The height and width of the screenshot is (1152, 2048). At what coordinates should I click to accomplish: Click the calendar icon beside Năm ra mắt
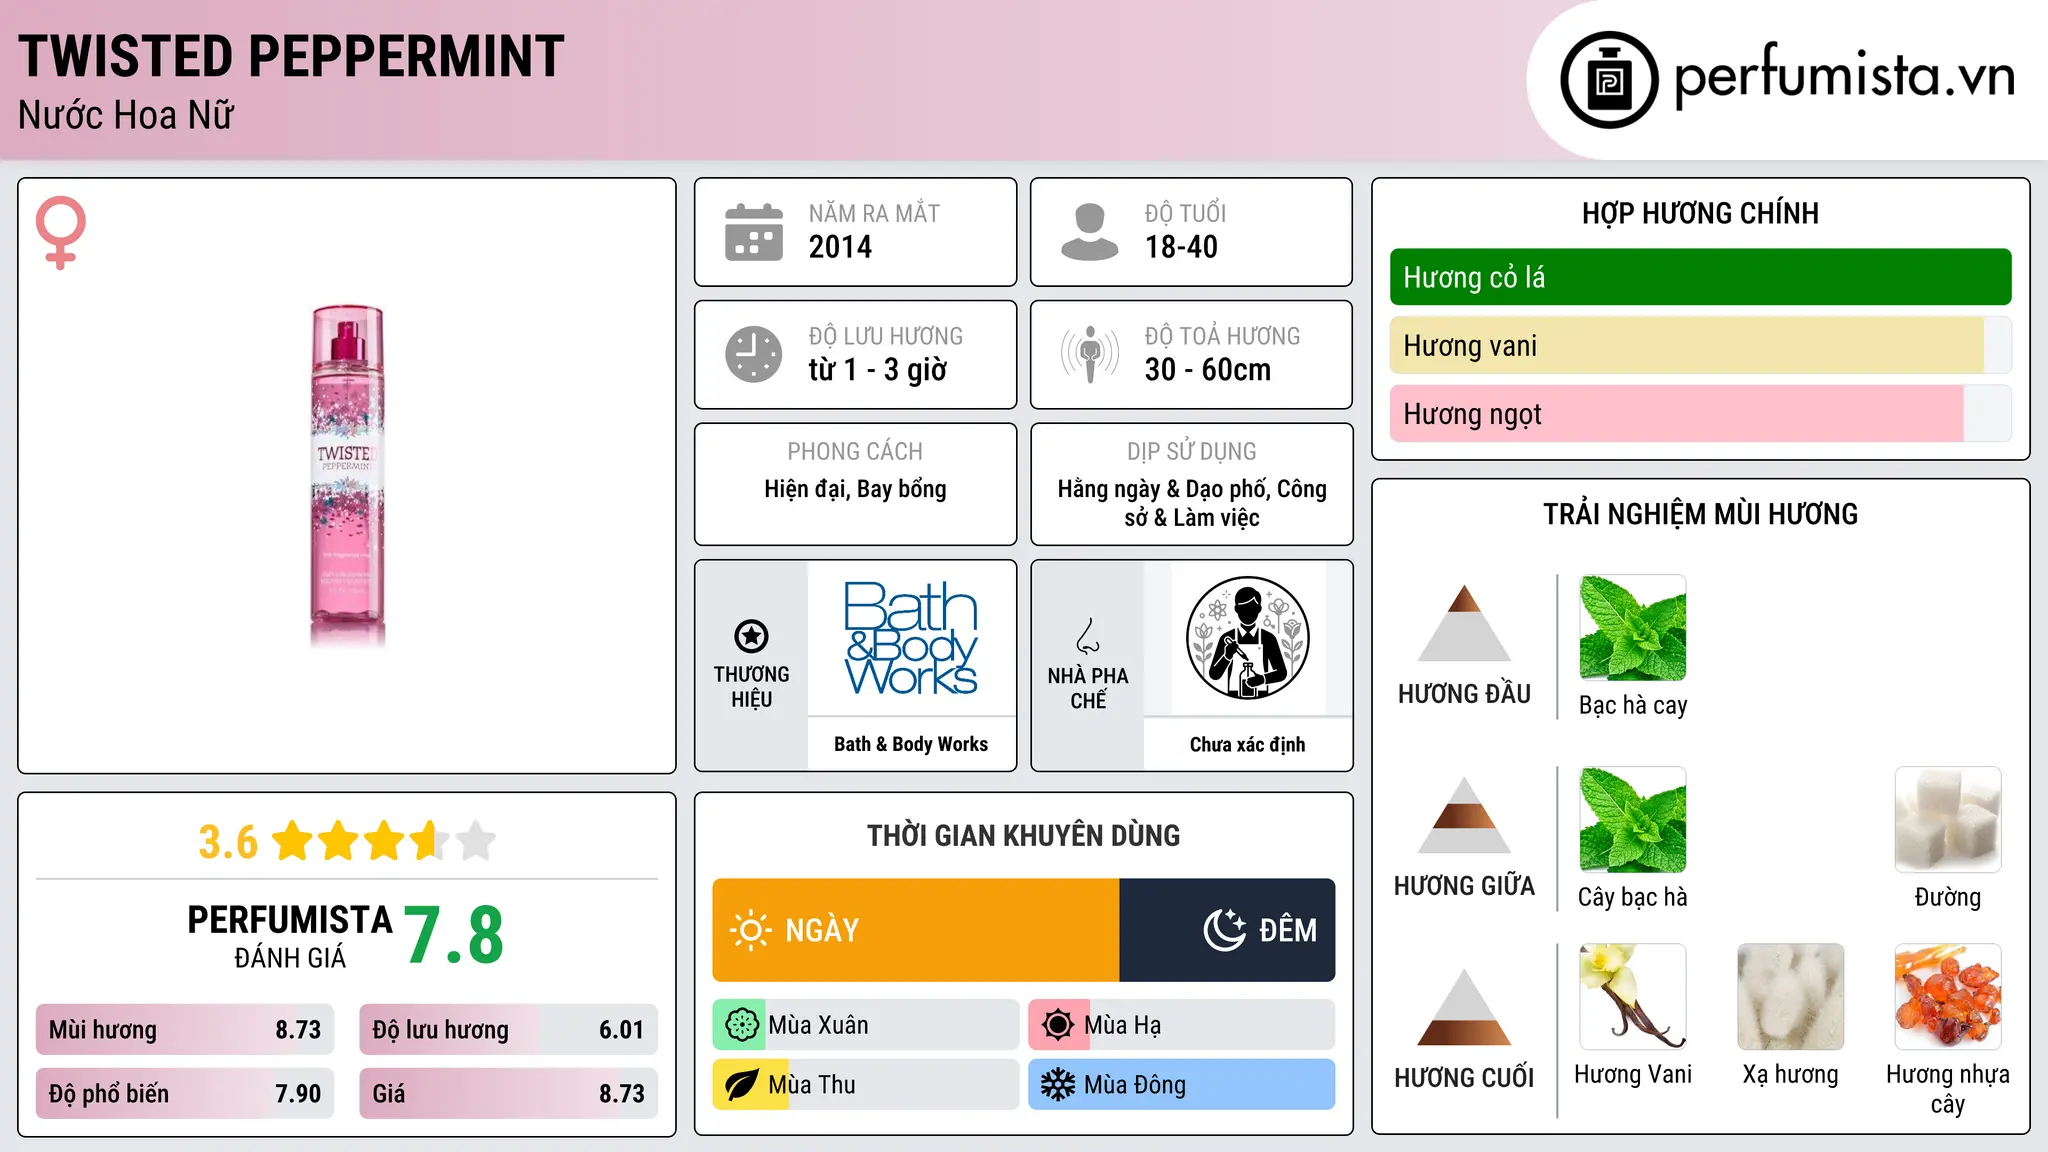pos(754,232)
